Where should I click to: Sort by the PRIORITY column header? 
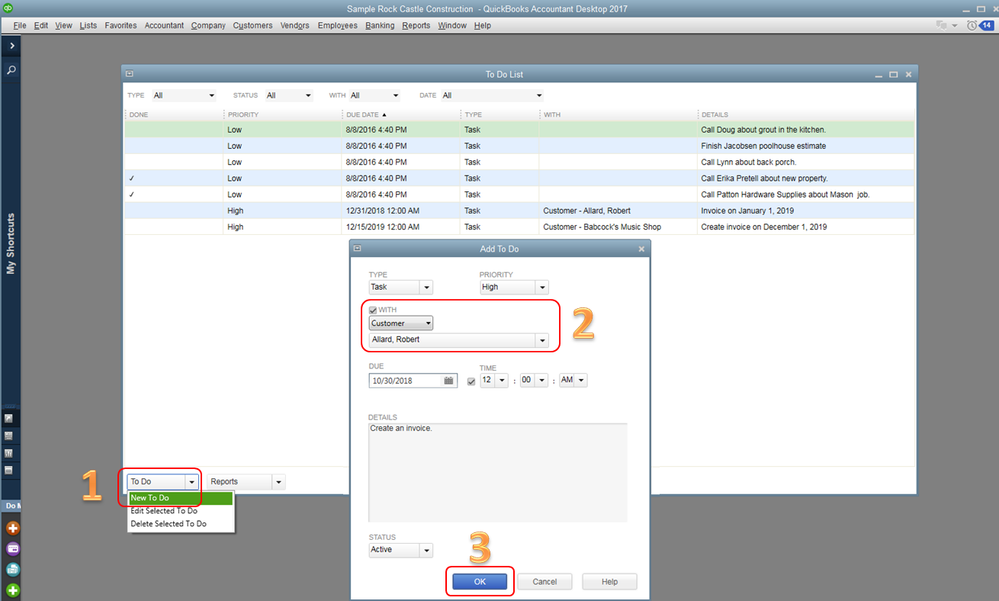tap(243, 115)
